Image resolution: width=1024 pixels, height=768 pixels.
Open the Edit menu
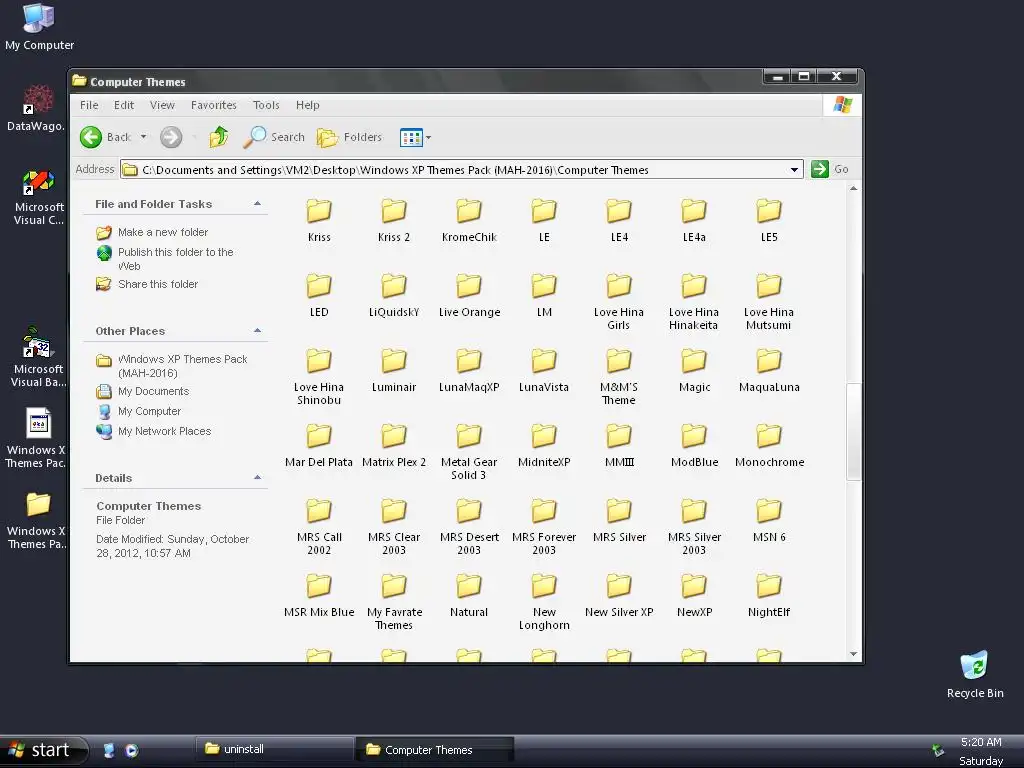(x=123, y=105)
